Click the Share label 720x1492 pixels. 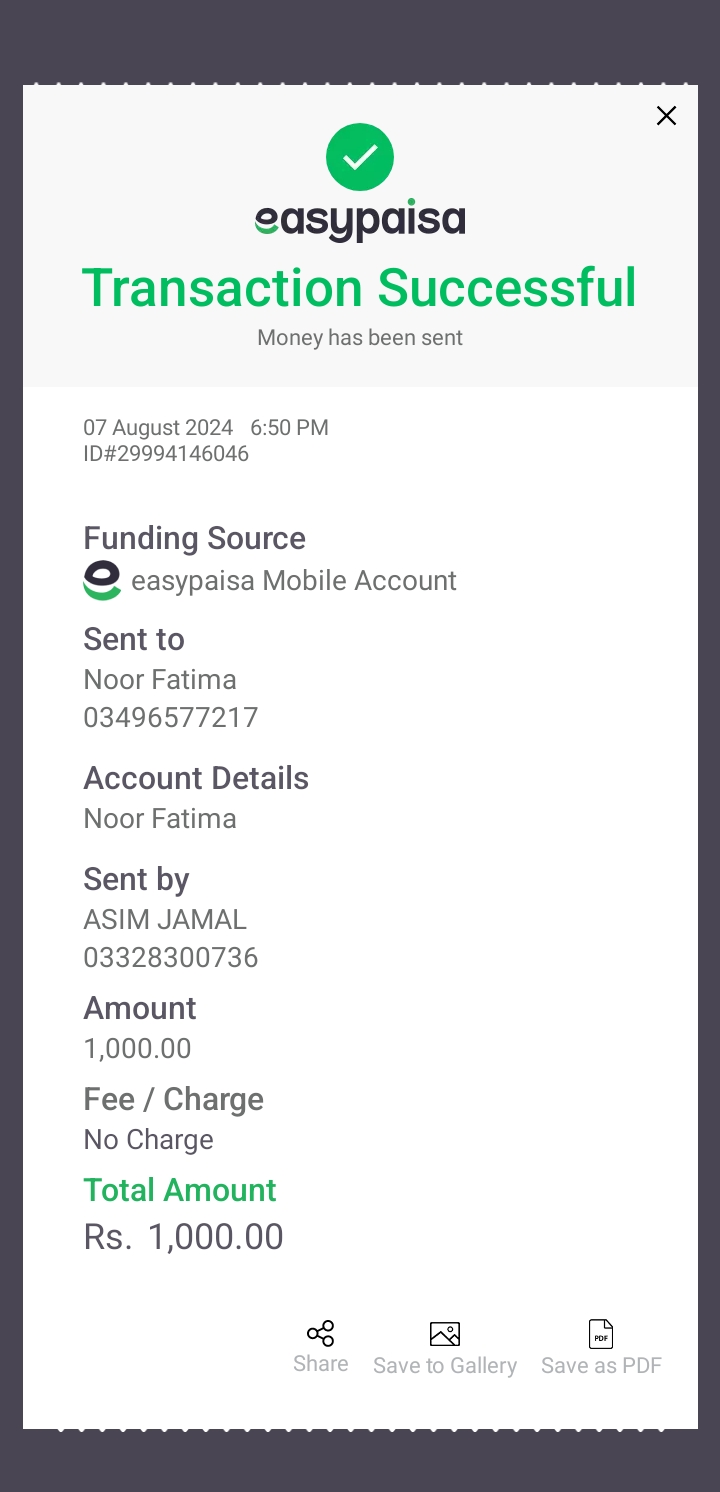click(321, 1364)
